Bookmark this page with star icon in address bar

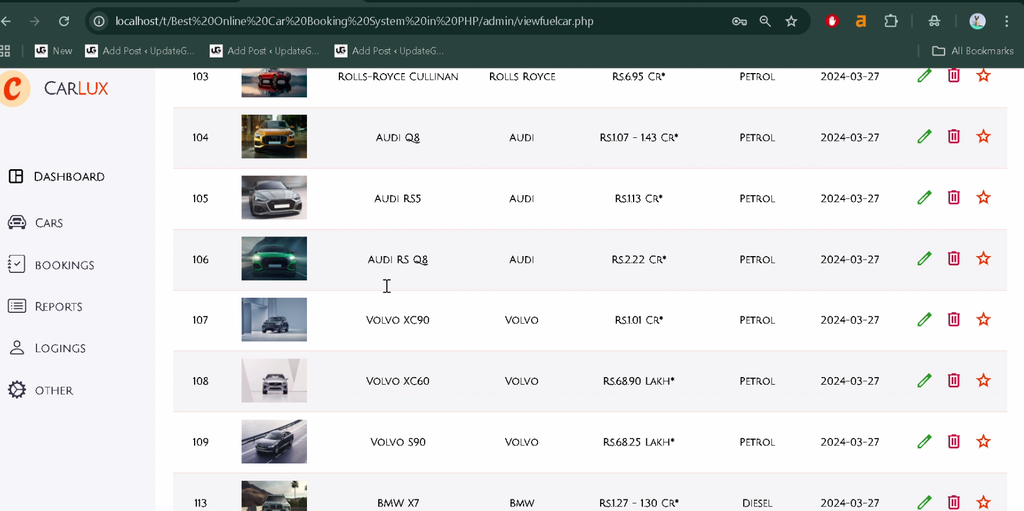[791, 22]
